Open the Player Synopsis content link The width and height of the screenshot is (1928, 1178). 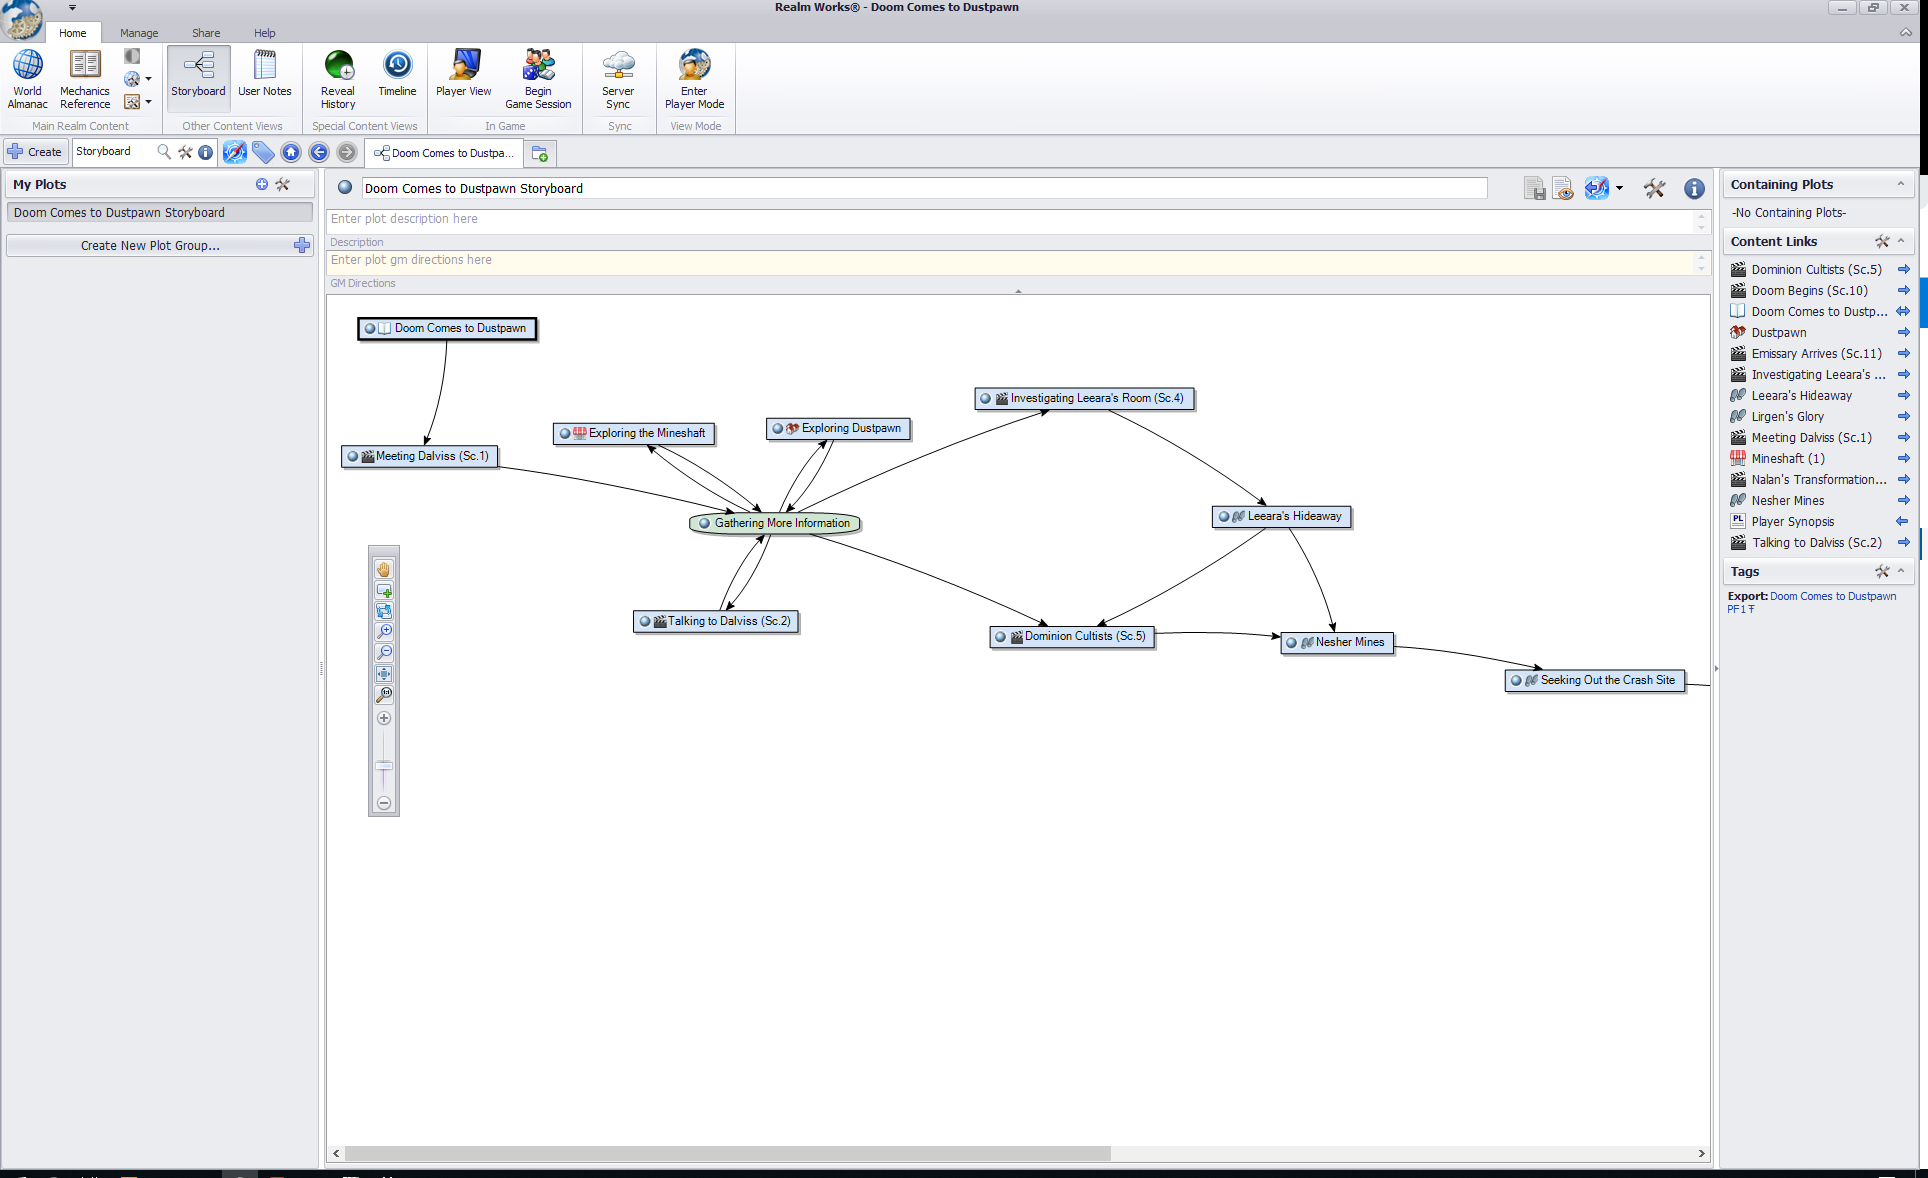[1792, 521]
